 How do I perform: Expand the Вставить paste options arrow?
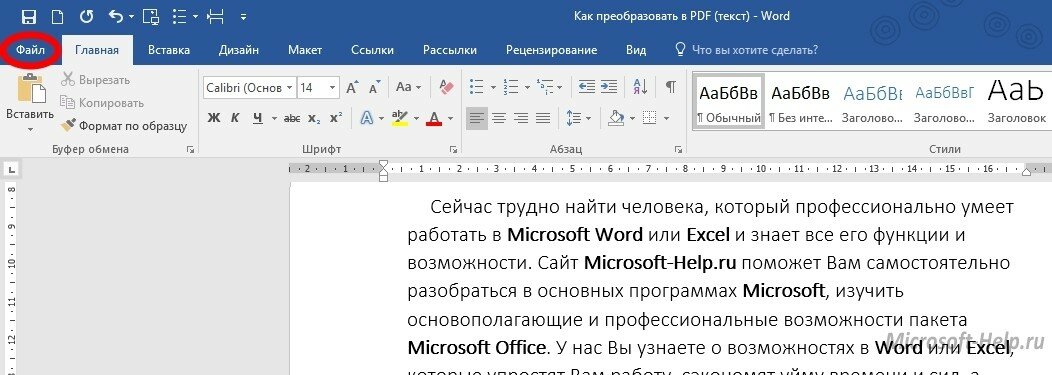30,128
